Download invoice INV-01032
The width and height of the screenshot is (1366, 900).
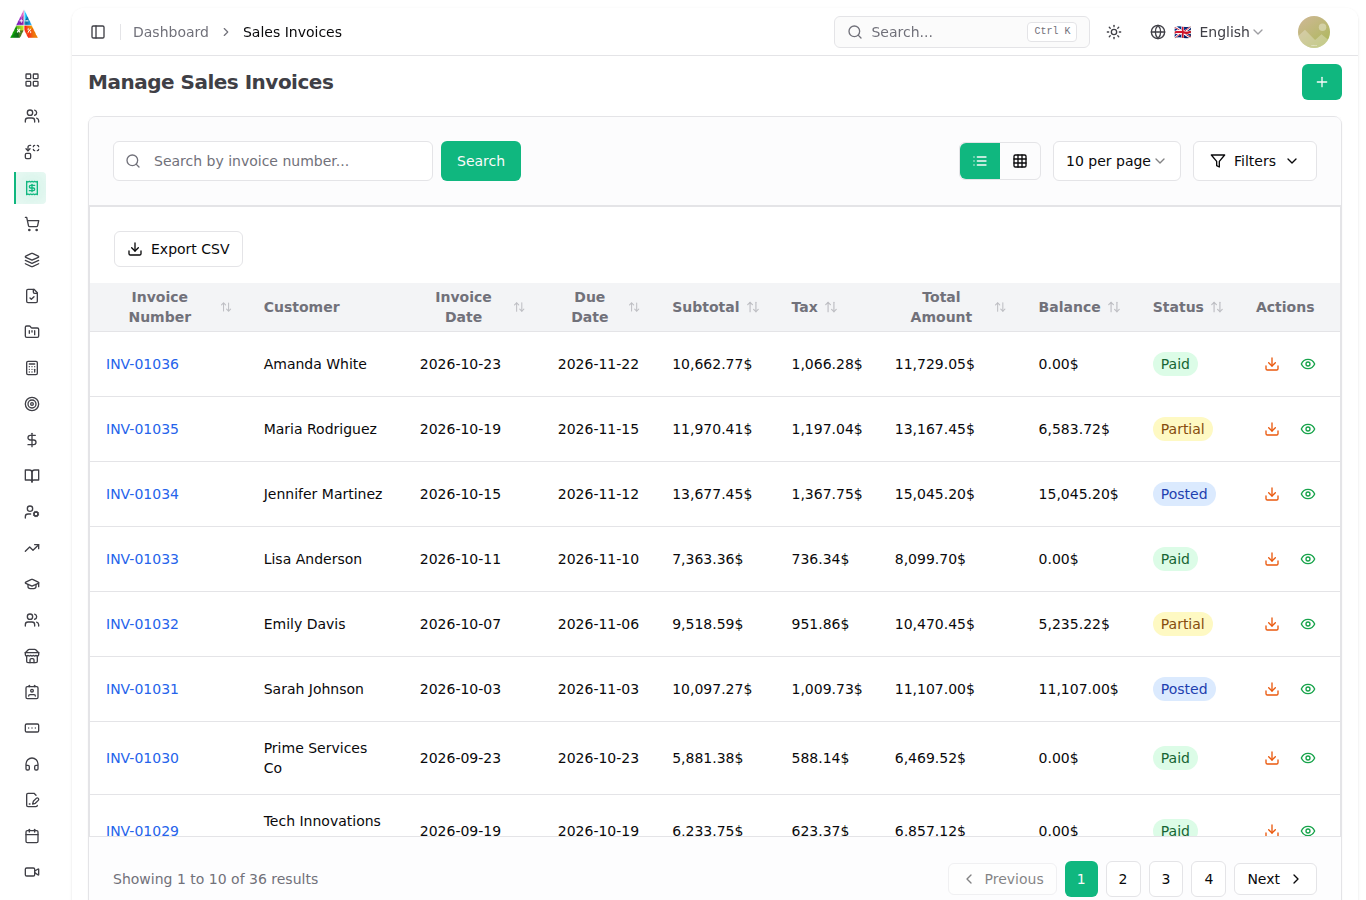coord(1272,624)
